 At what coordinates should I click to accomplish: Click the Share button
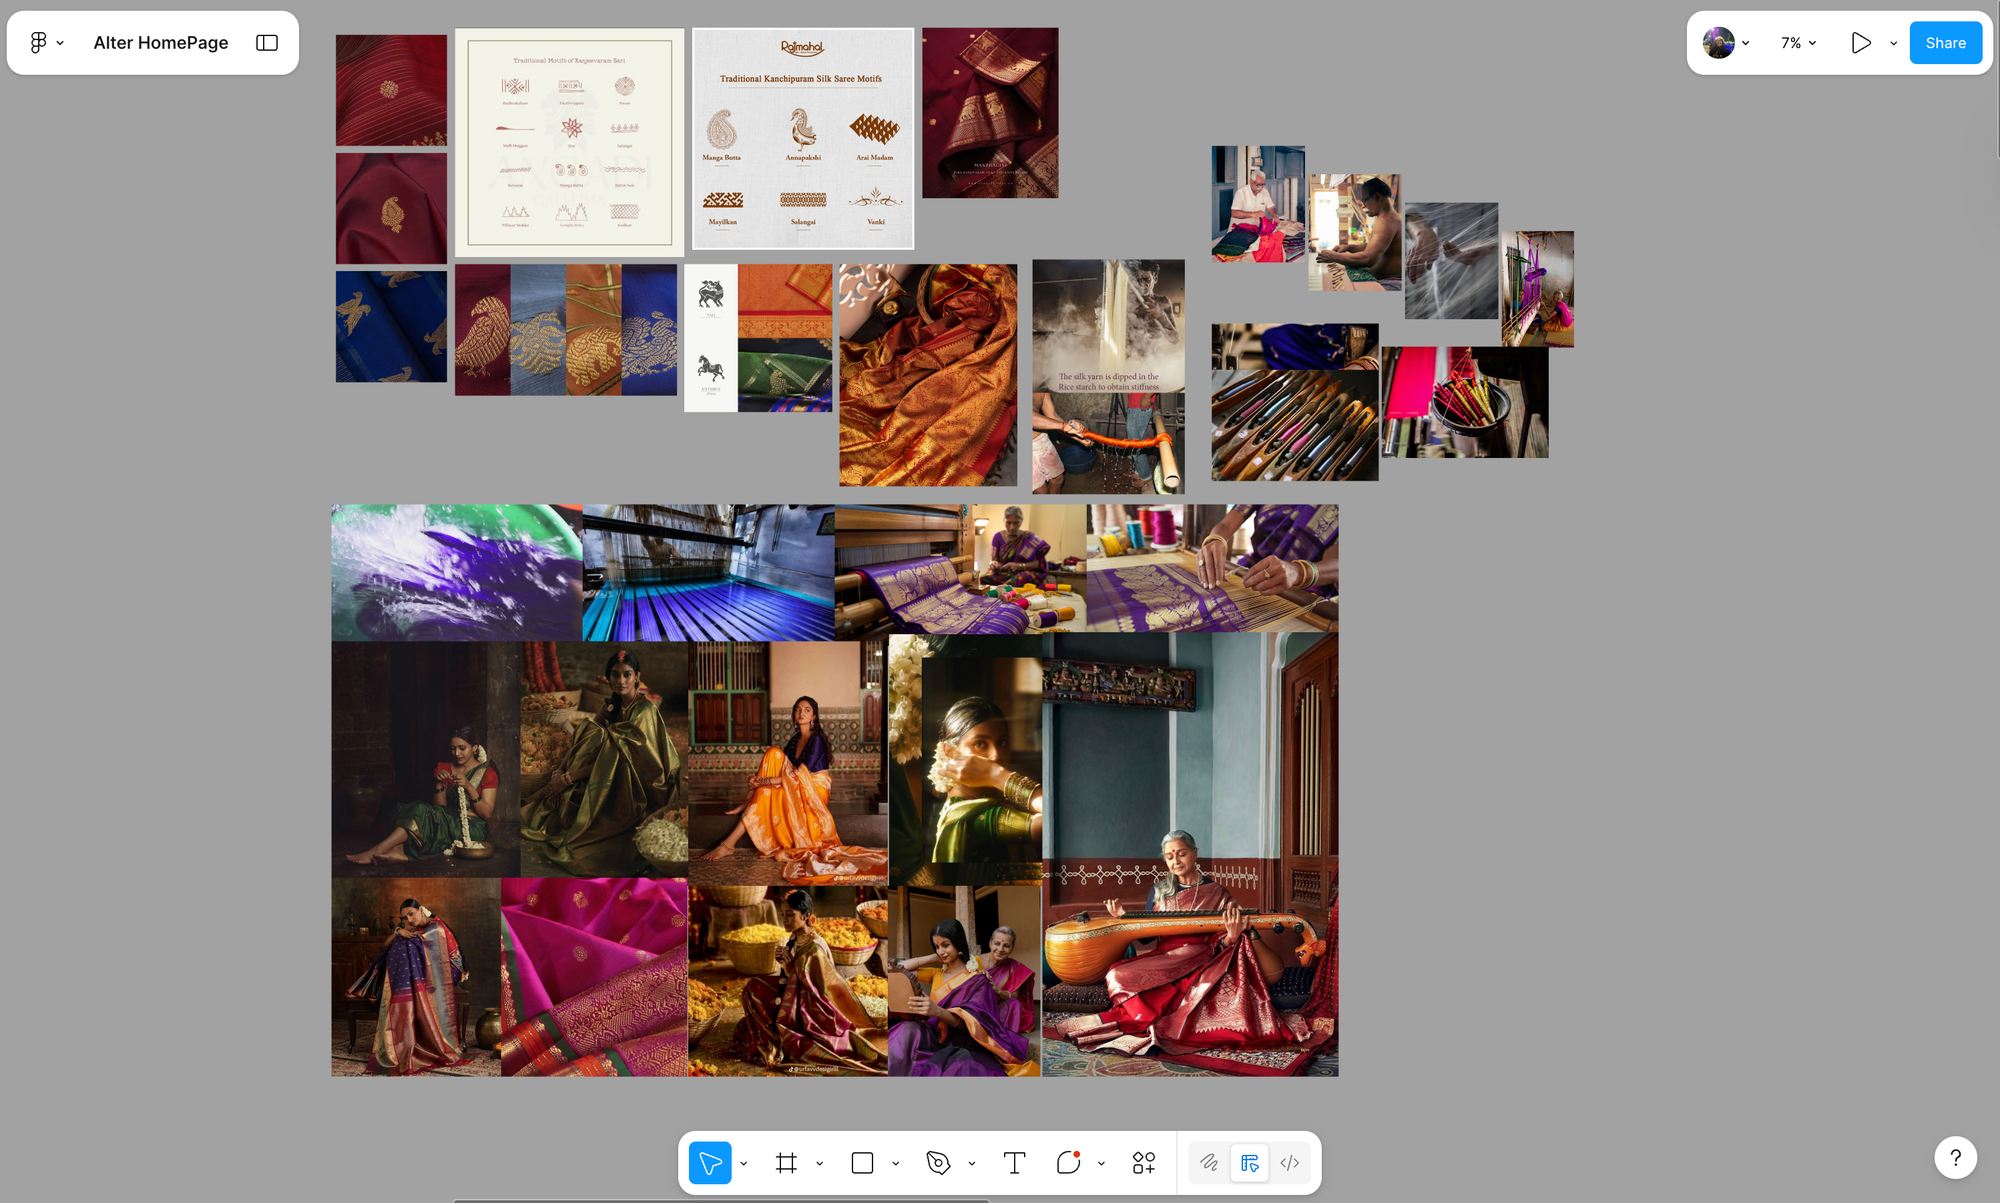(1945, 43)
